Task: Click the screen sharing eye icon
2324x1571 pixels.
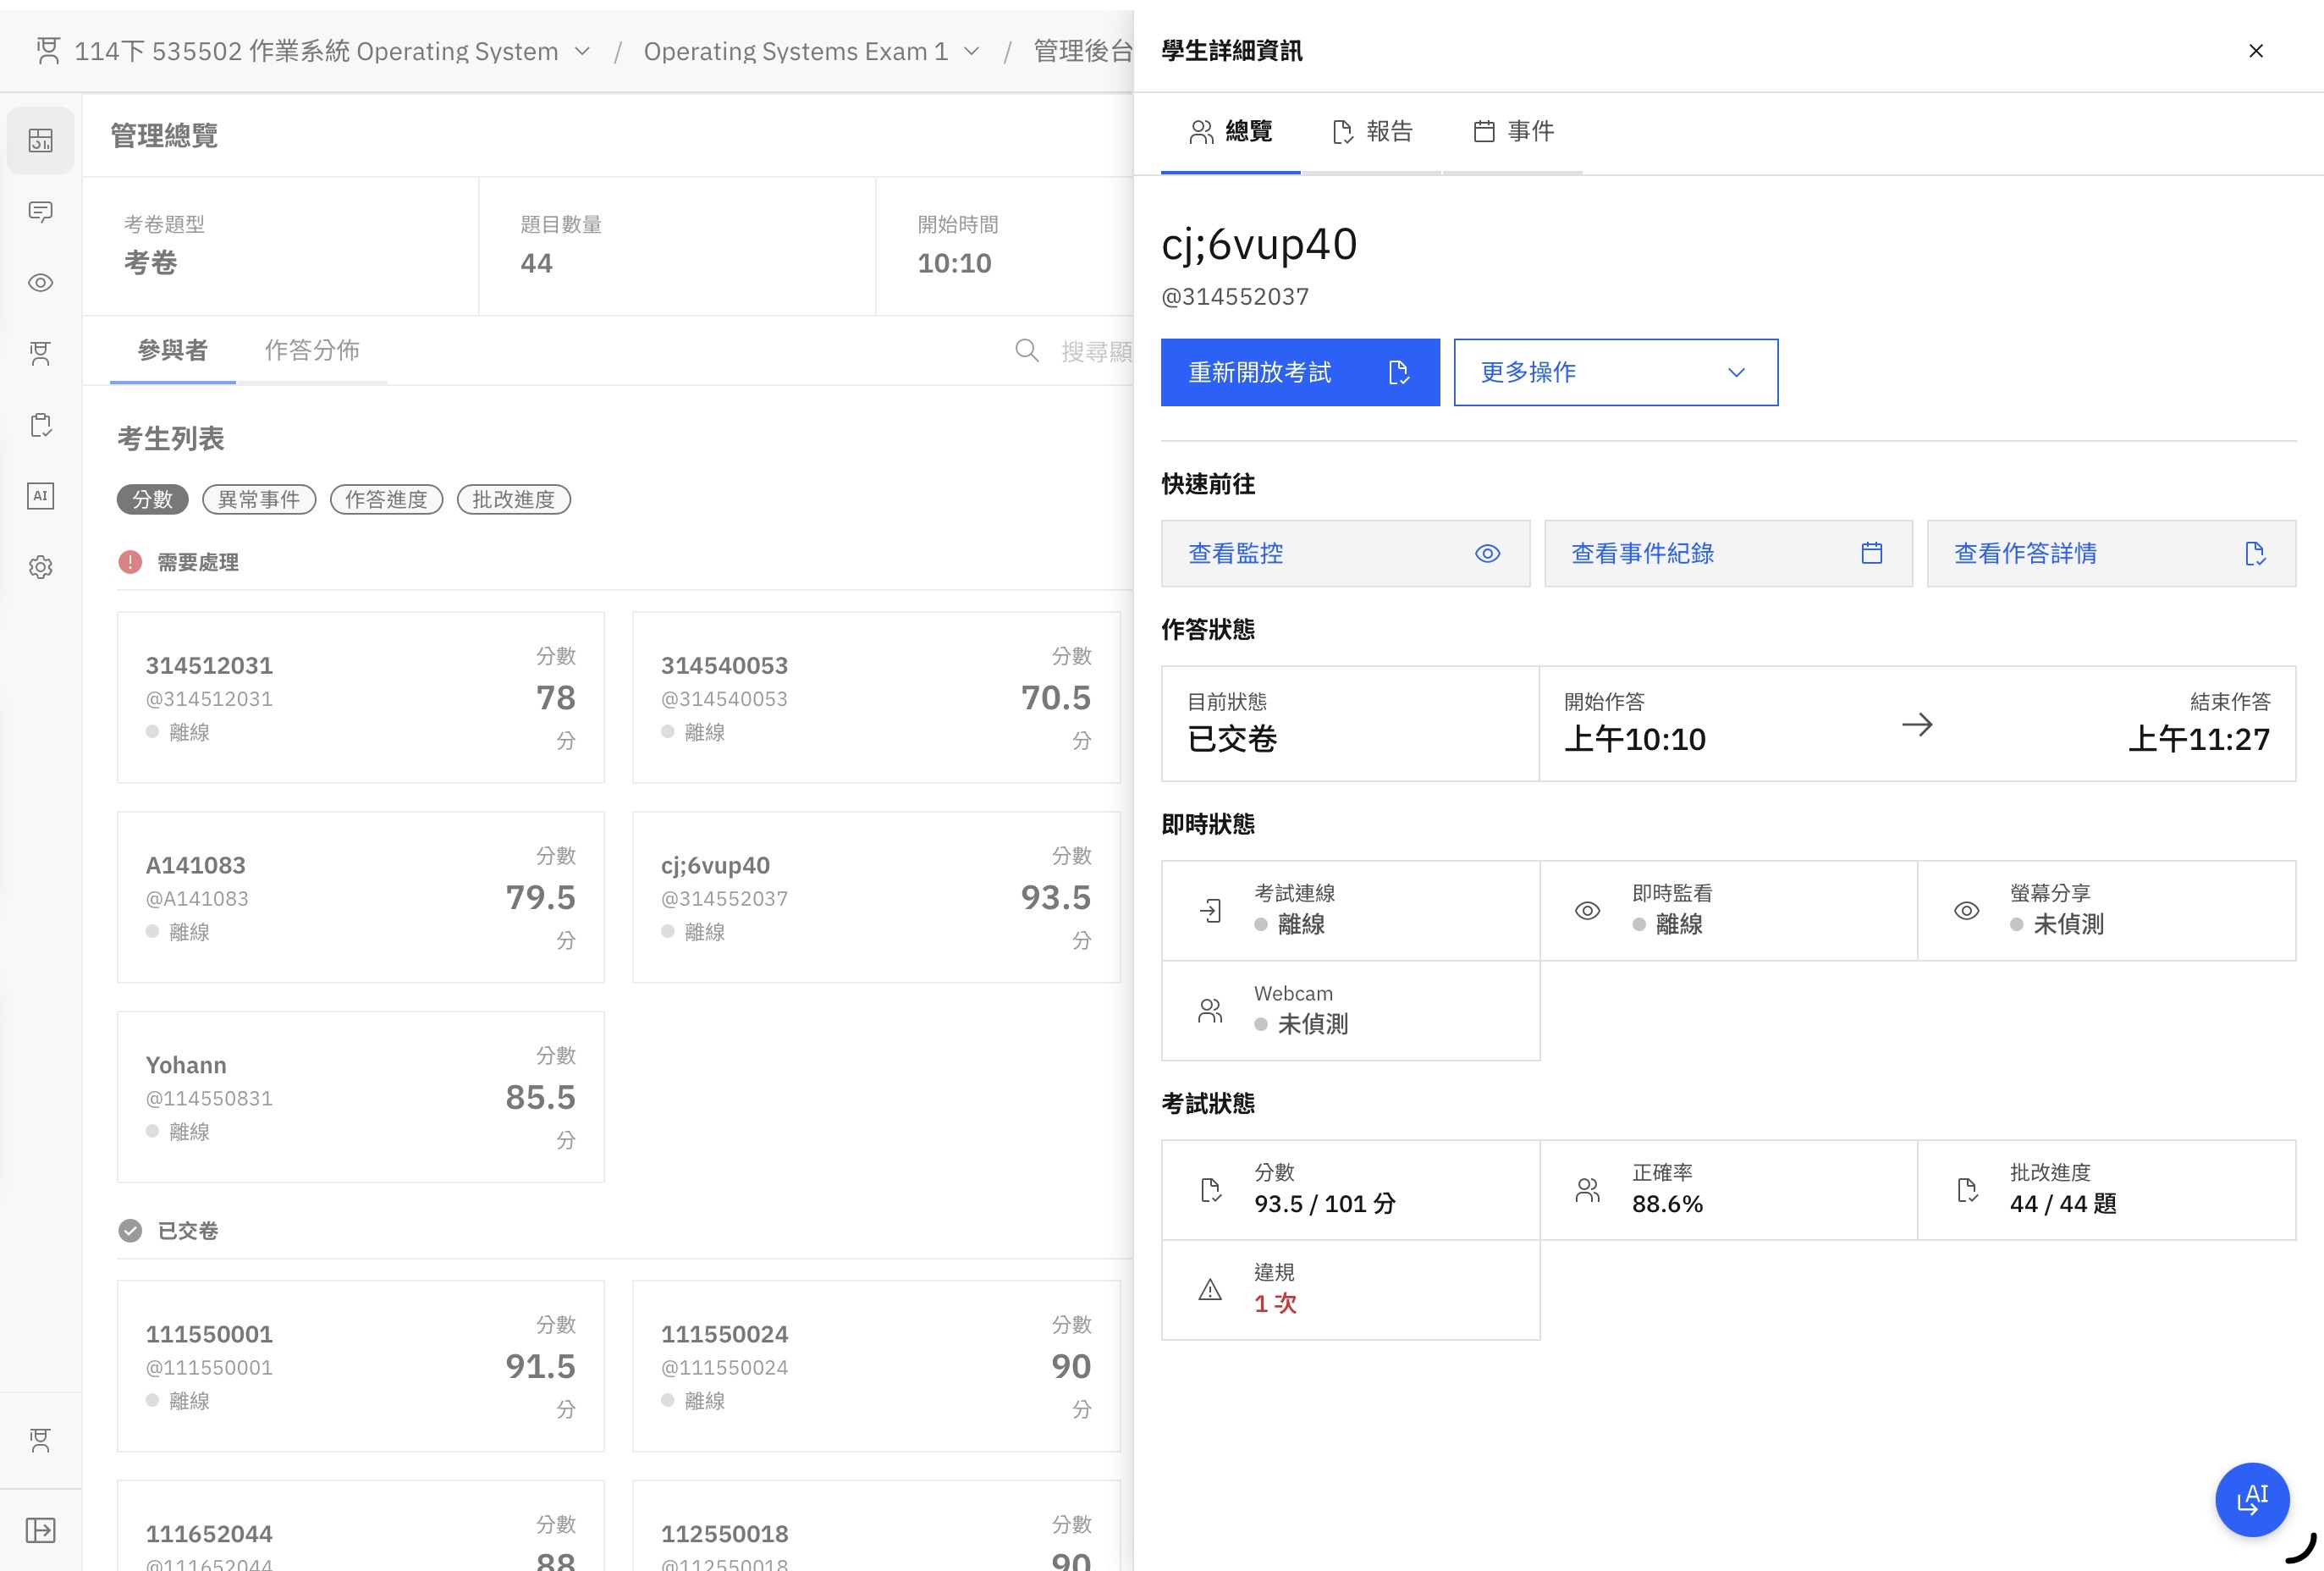Action: 1966,911
